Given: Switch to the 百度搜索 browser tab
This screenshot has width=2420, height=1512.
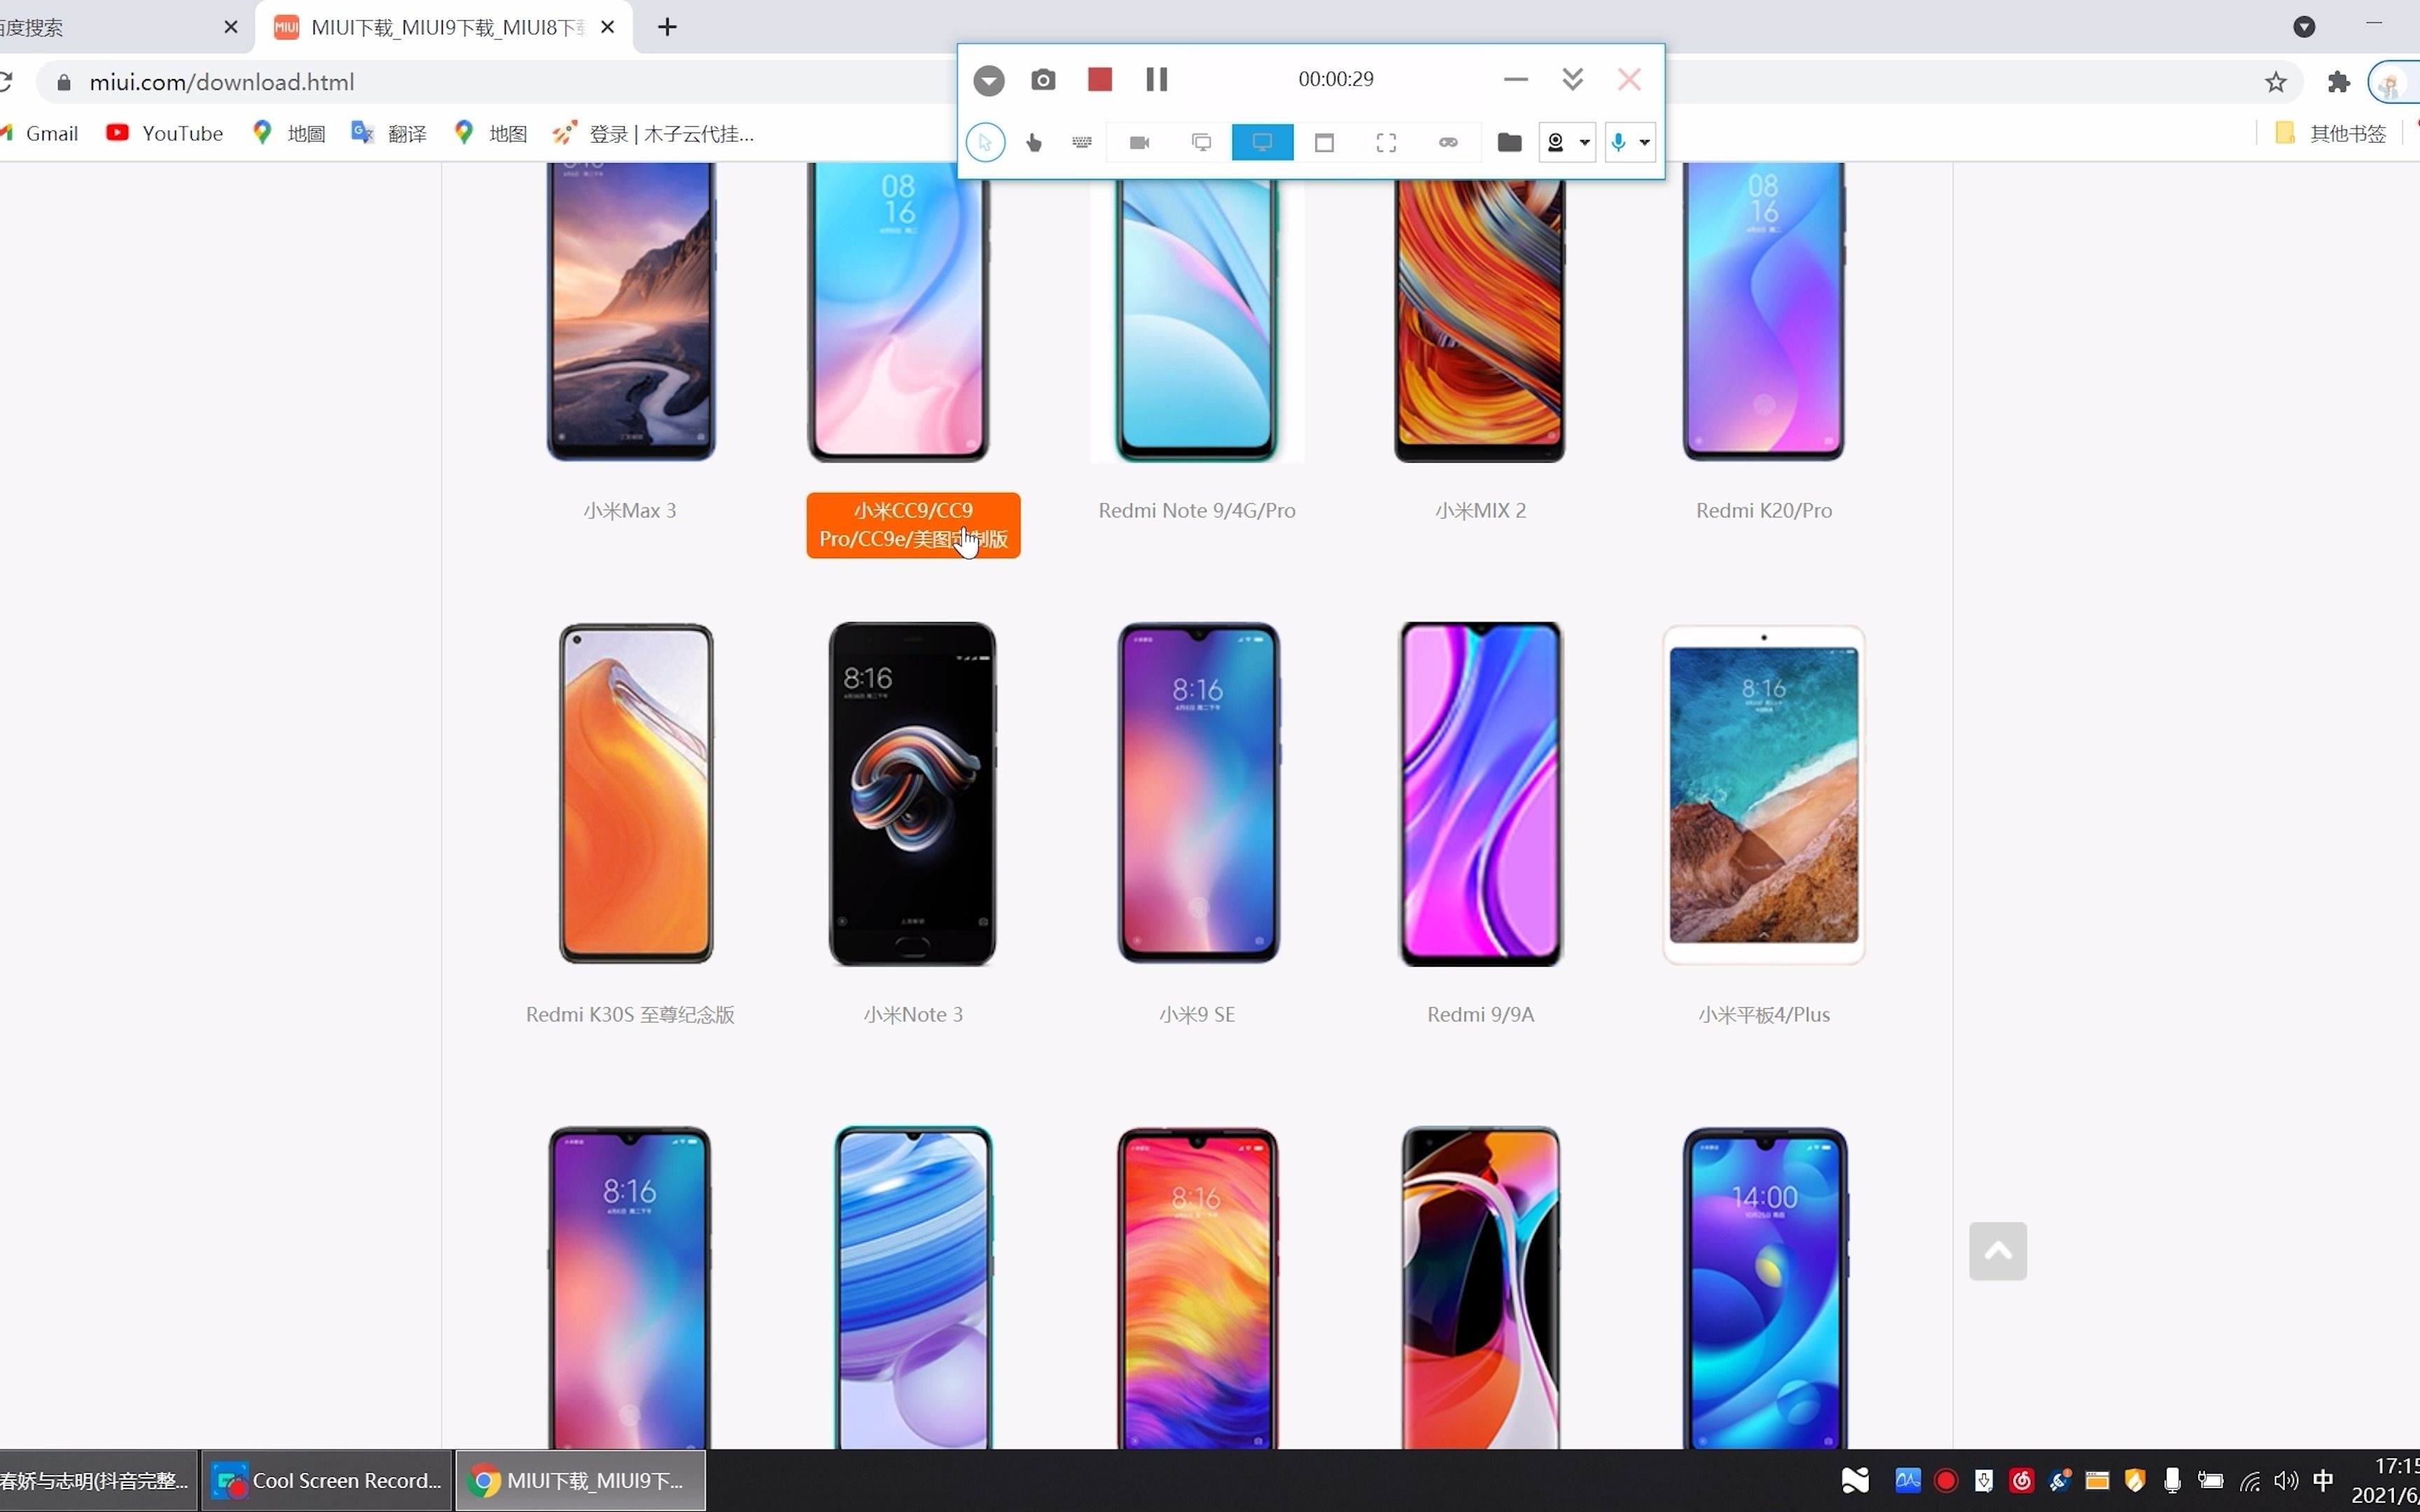Looking at the screenshot, I should pos(120,27).
